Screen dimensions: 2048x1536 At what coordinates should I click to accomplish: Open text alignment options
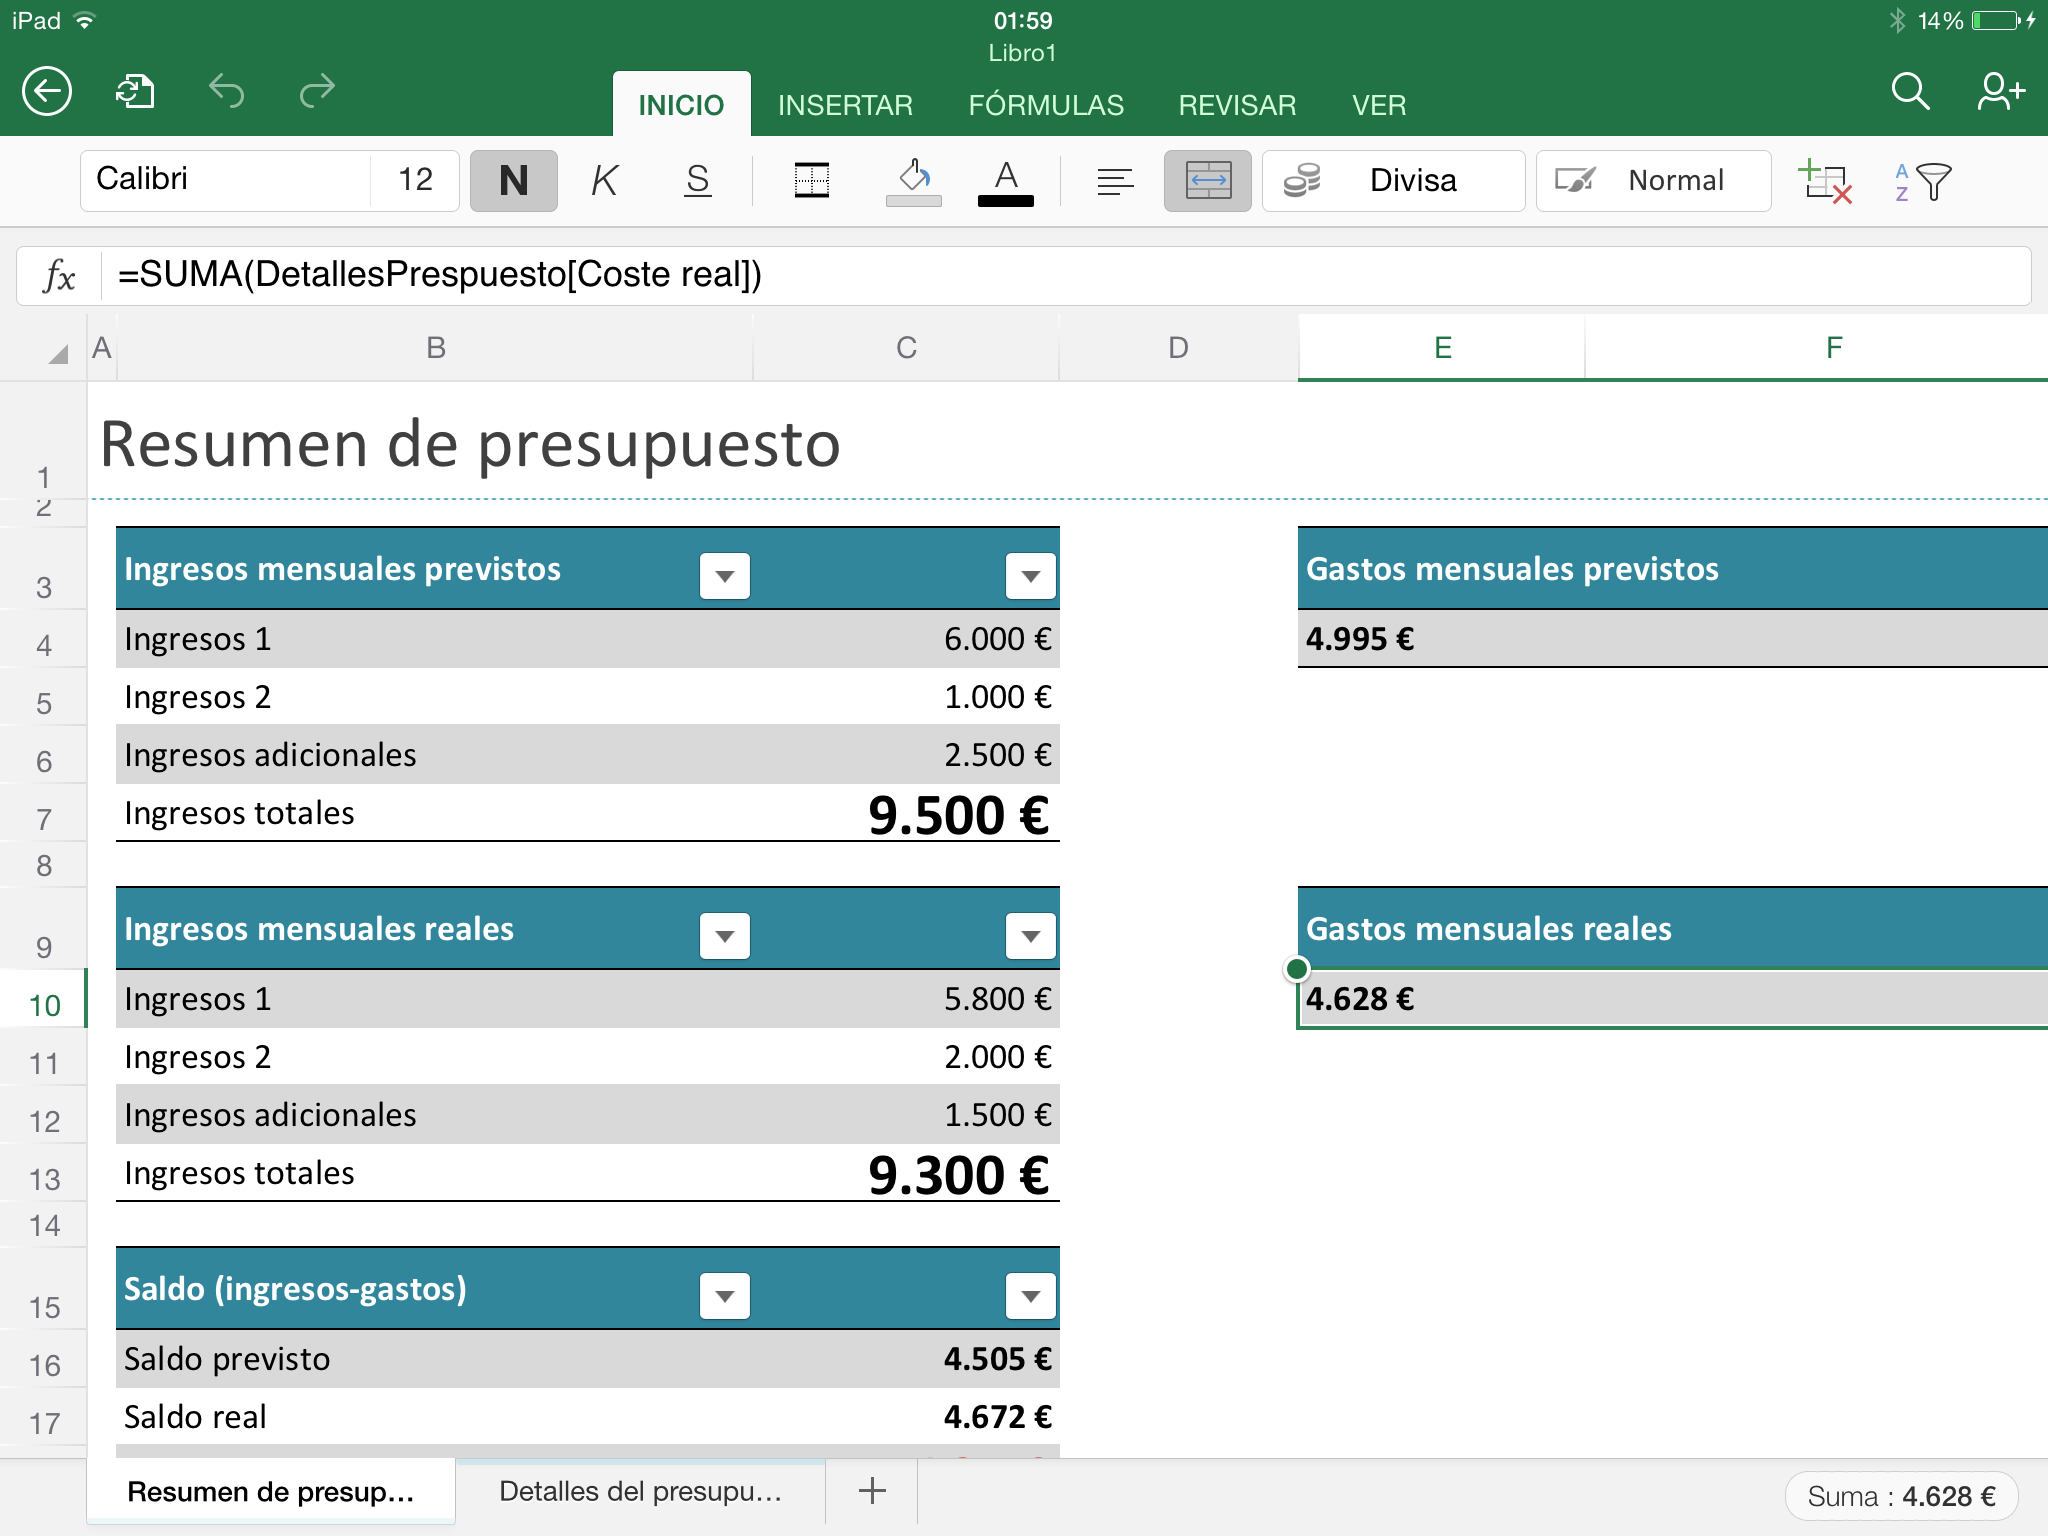click(x=1114, y=181)
